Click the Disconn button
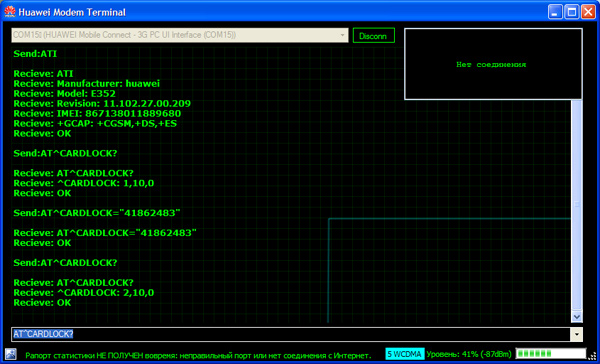600x364 pixels. [373, 36]
